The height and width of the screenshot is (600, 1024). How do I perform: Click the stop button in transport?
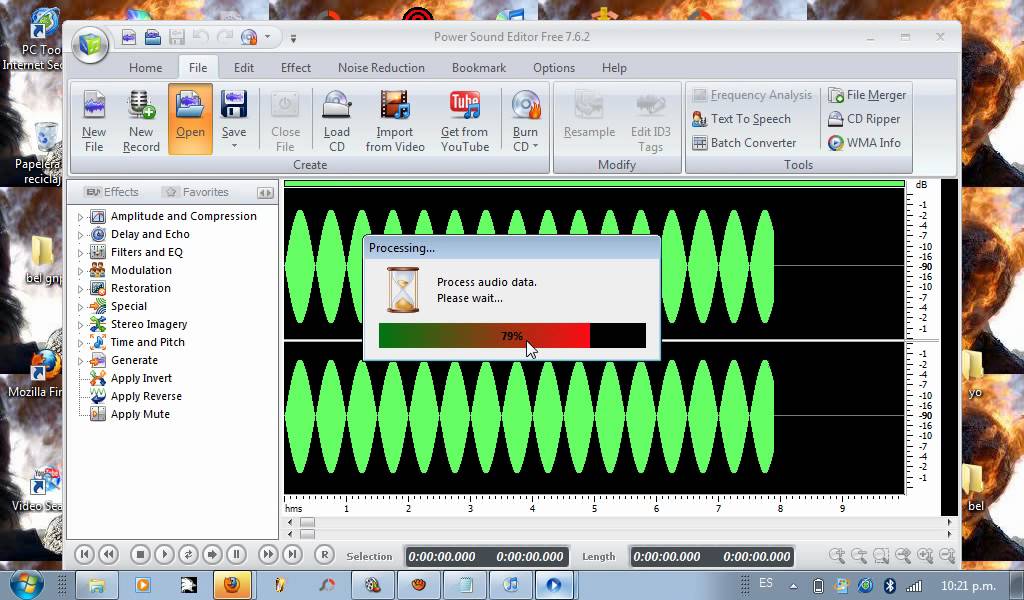coord(140,554)
